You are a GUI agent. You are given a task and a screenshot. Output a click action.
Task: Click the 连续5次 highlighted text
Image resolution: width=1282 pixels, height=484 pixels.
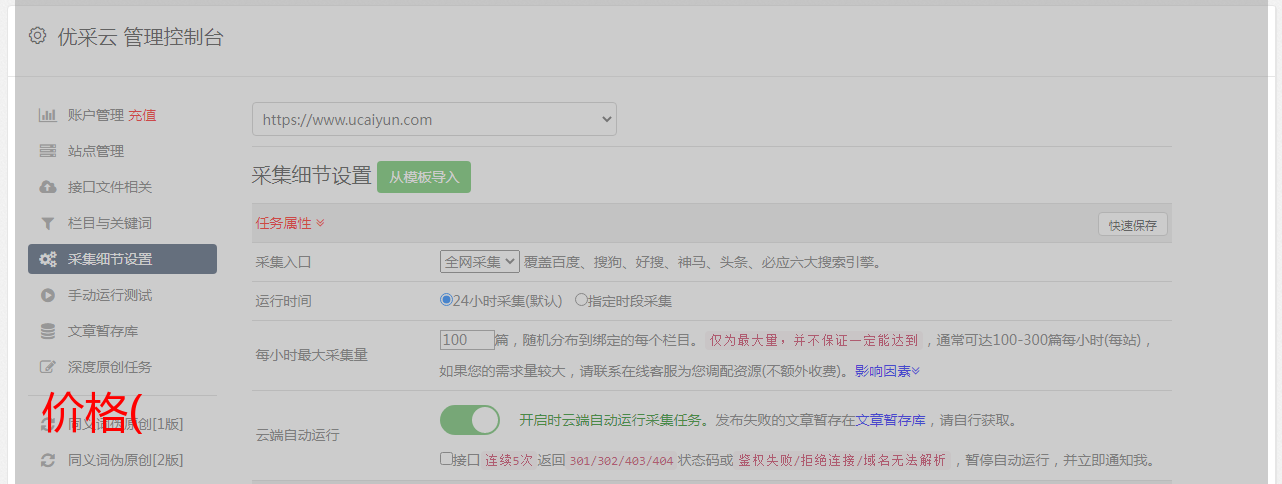(508, 461)
